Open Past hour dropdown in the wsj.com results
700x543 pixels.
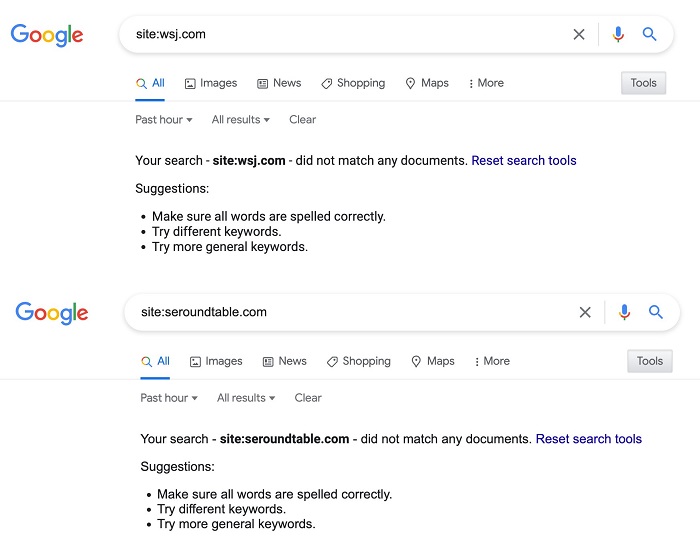pos(164,120)
